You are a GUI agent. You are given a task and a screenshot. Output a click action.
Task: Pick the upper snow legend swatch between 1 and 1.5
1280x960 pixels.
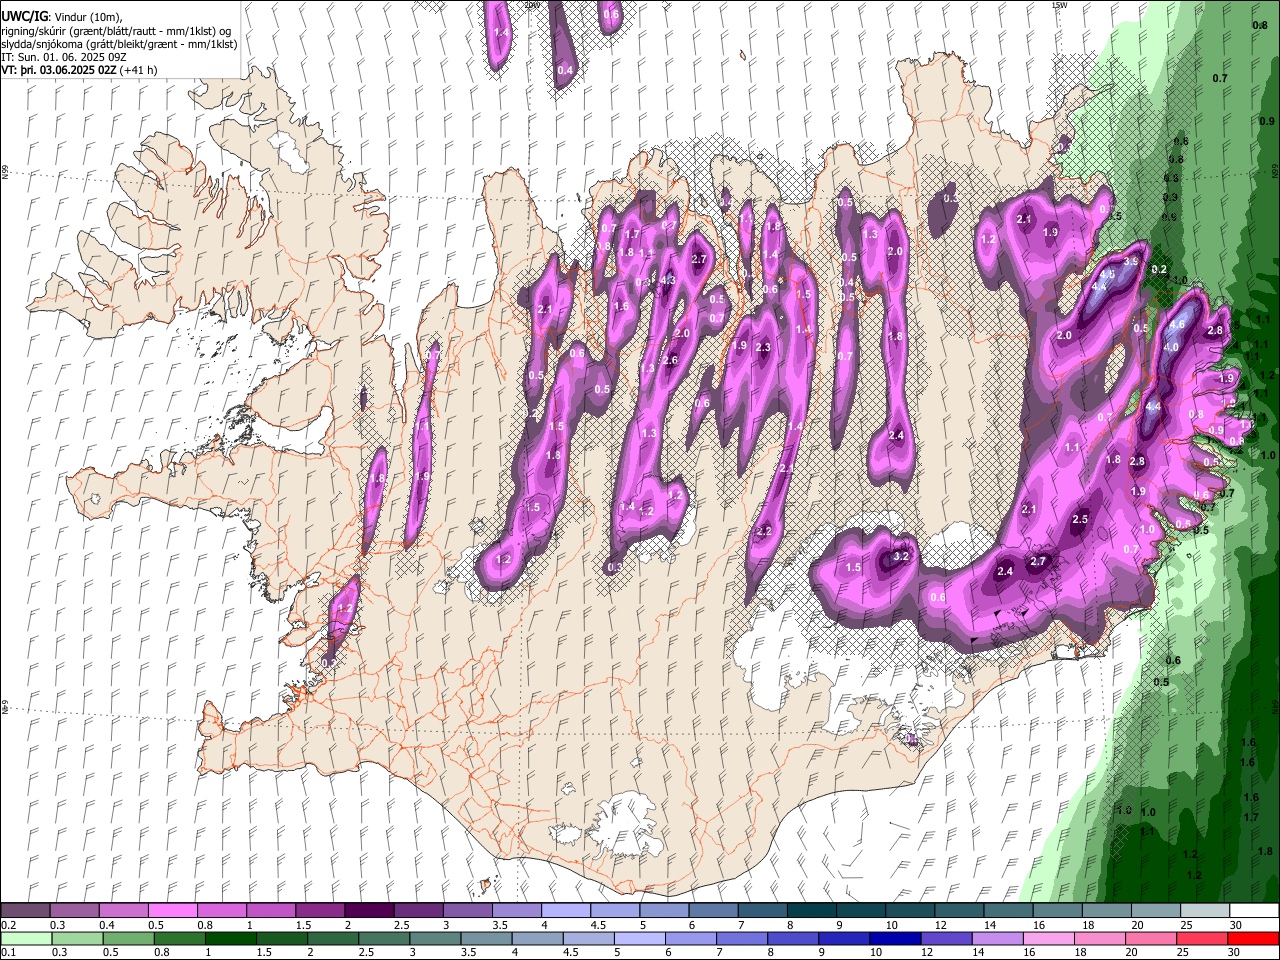tap(272, 910)
